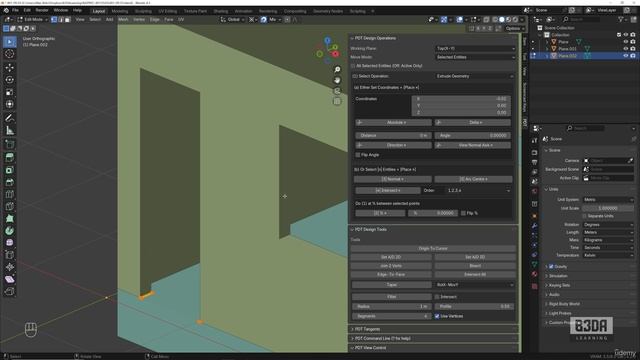Screen dimensions: 640x360
Task: Activate the Transform tool
Action: [9, 104]
